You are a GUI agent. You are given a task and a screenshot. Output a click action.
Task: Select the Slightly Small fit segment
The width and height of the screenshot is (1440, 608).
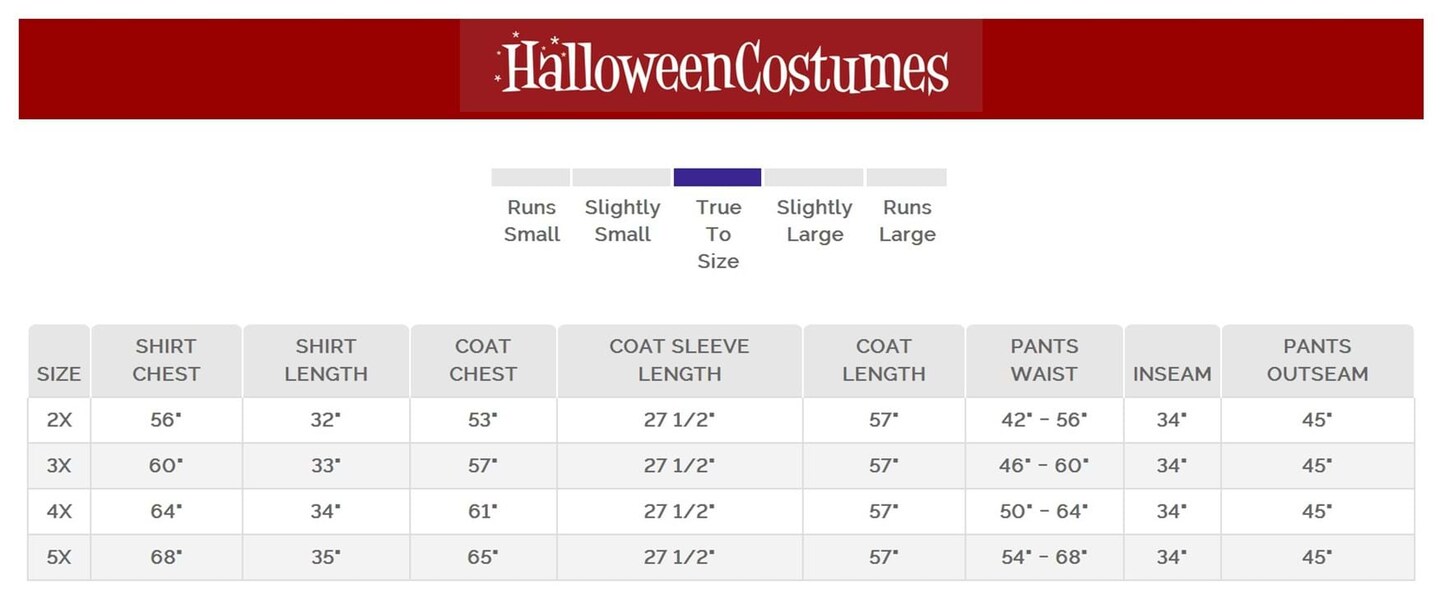621,178
